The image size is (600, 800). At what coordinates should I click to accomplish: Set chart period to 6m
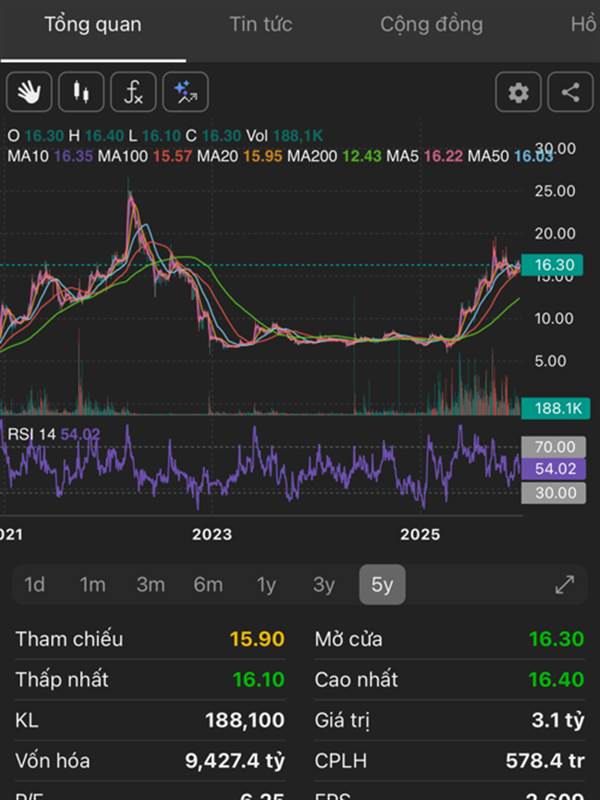(x=208, y=585)
